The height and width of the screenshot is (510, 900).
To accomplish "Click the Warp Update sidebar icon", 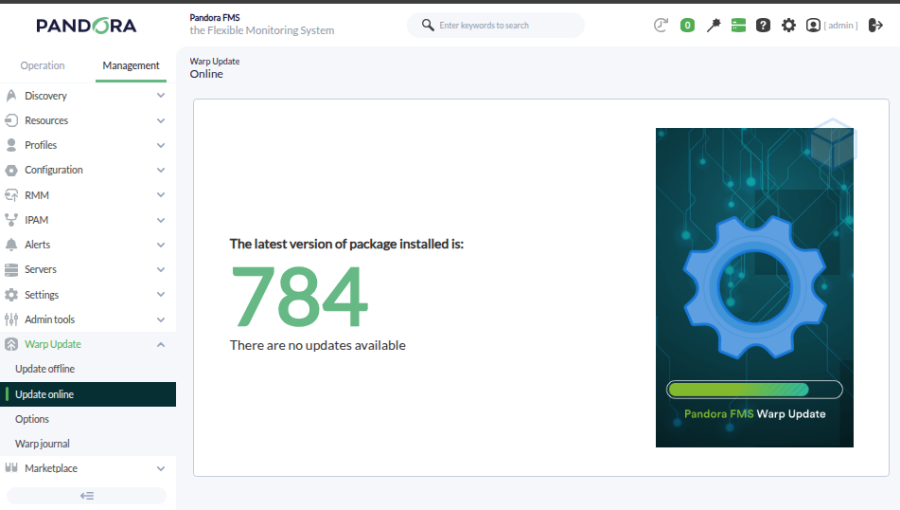I will pyautogui.click(x=11, y=344).
